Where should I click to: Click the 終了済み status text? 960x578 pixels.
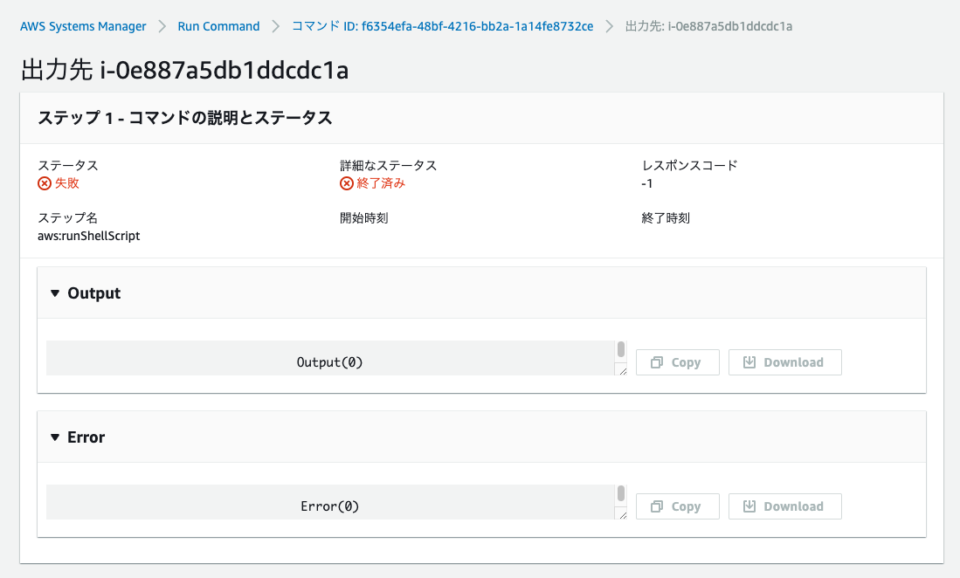tap(375, 183)
